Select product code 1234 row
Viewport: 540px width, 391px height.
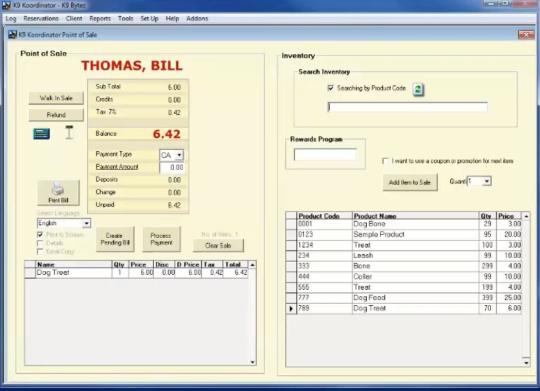pos(404,245)
